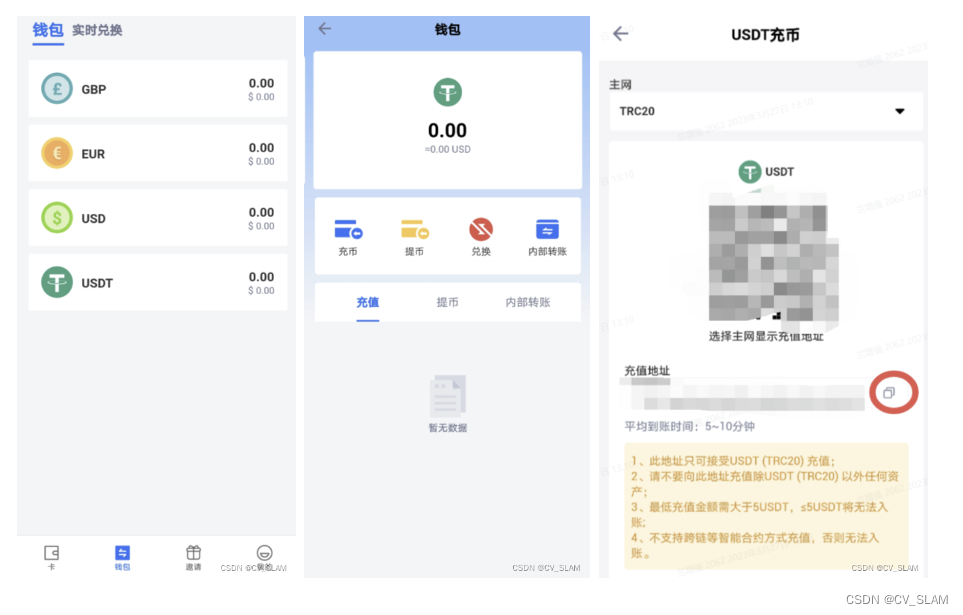The width and height of the screenshot is (963, 615).
Task: Tap the 兑换 exchange round icon
Action: coord(481,229)
